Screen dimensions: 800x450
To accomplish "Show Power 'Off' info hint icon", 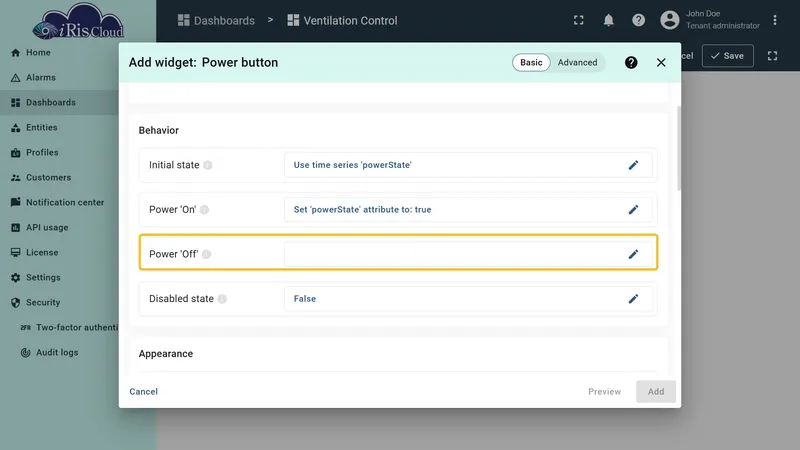I will point(206,254).
